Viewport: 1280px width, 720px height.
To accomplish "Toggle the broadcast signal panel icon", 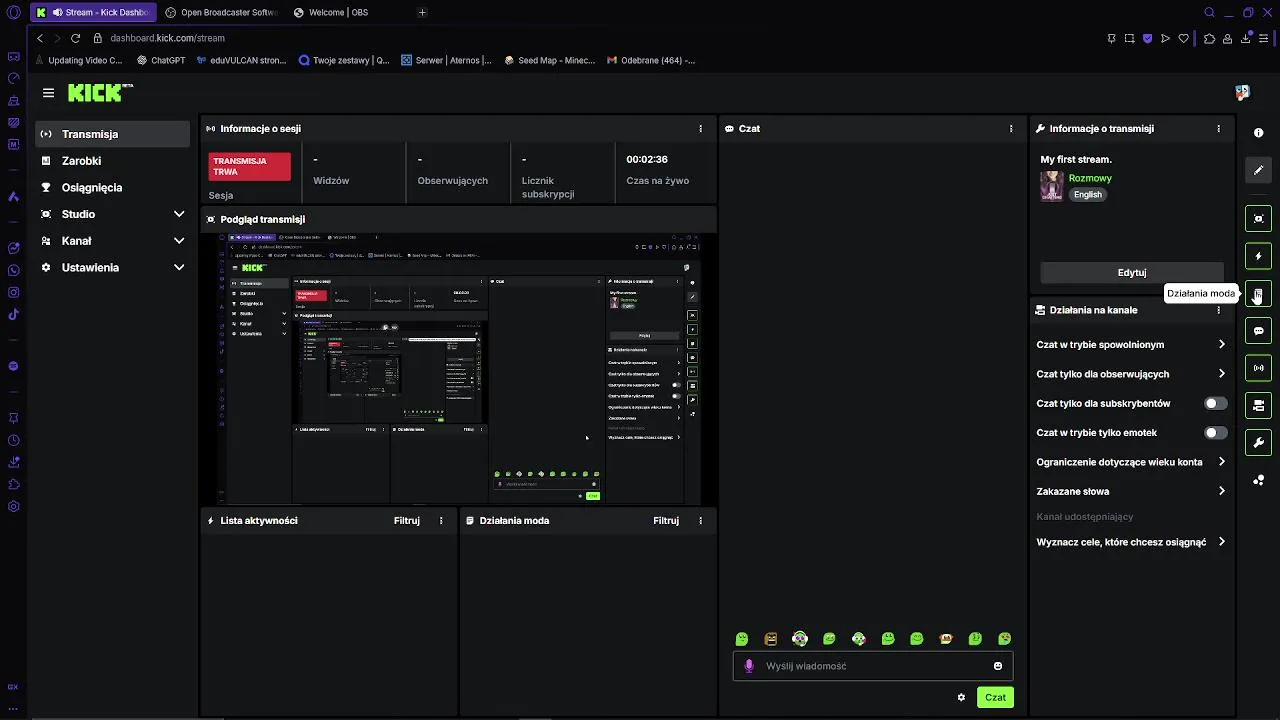I will point(1258,368).
